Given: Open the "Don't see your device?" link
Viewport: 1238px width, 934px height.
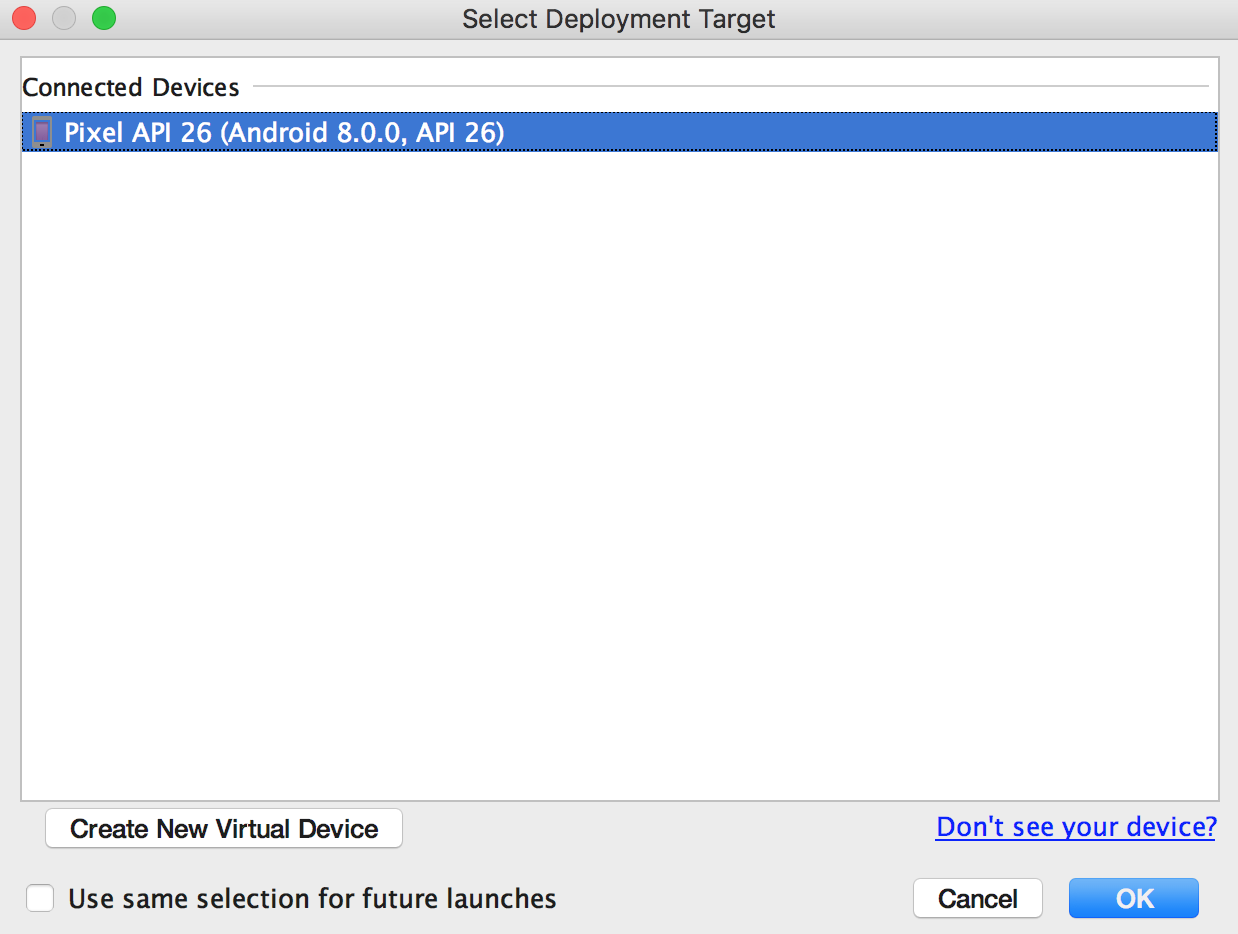Looking at the screenshot, I should pyautogui.click(x=1076, y=827).
